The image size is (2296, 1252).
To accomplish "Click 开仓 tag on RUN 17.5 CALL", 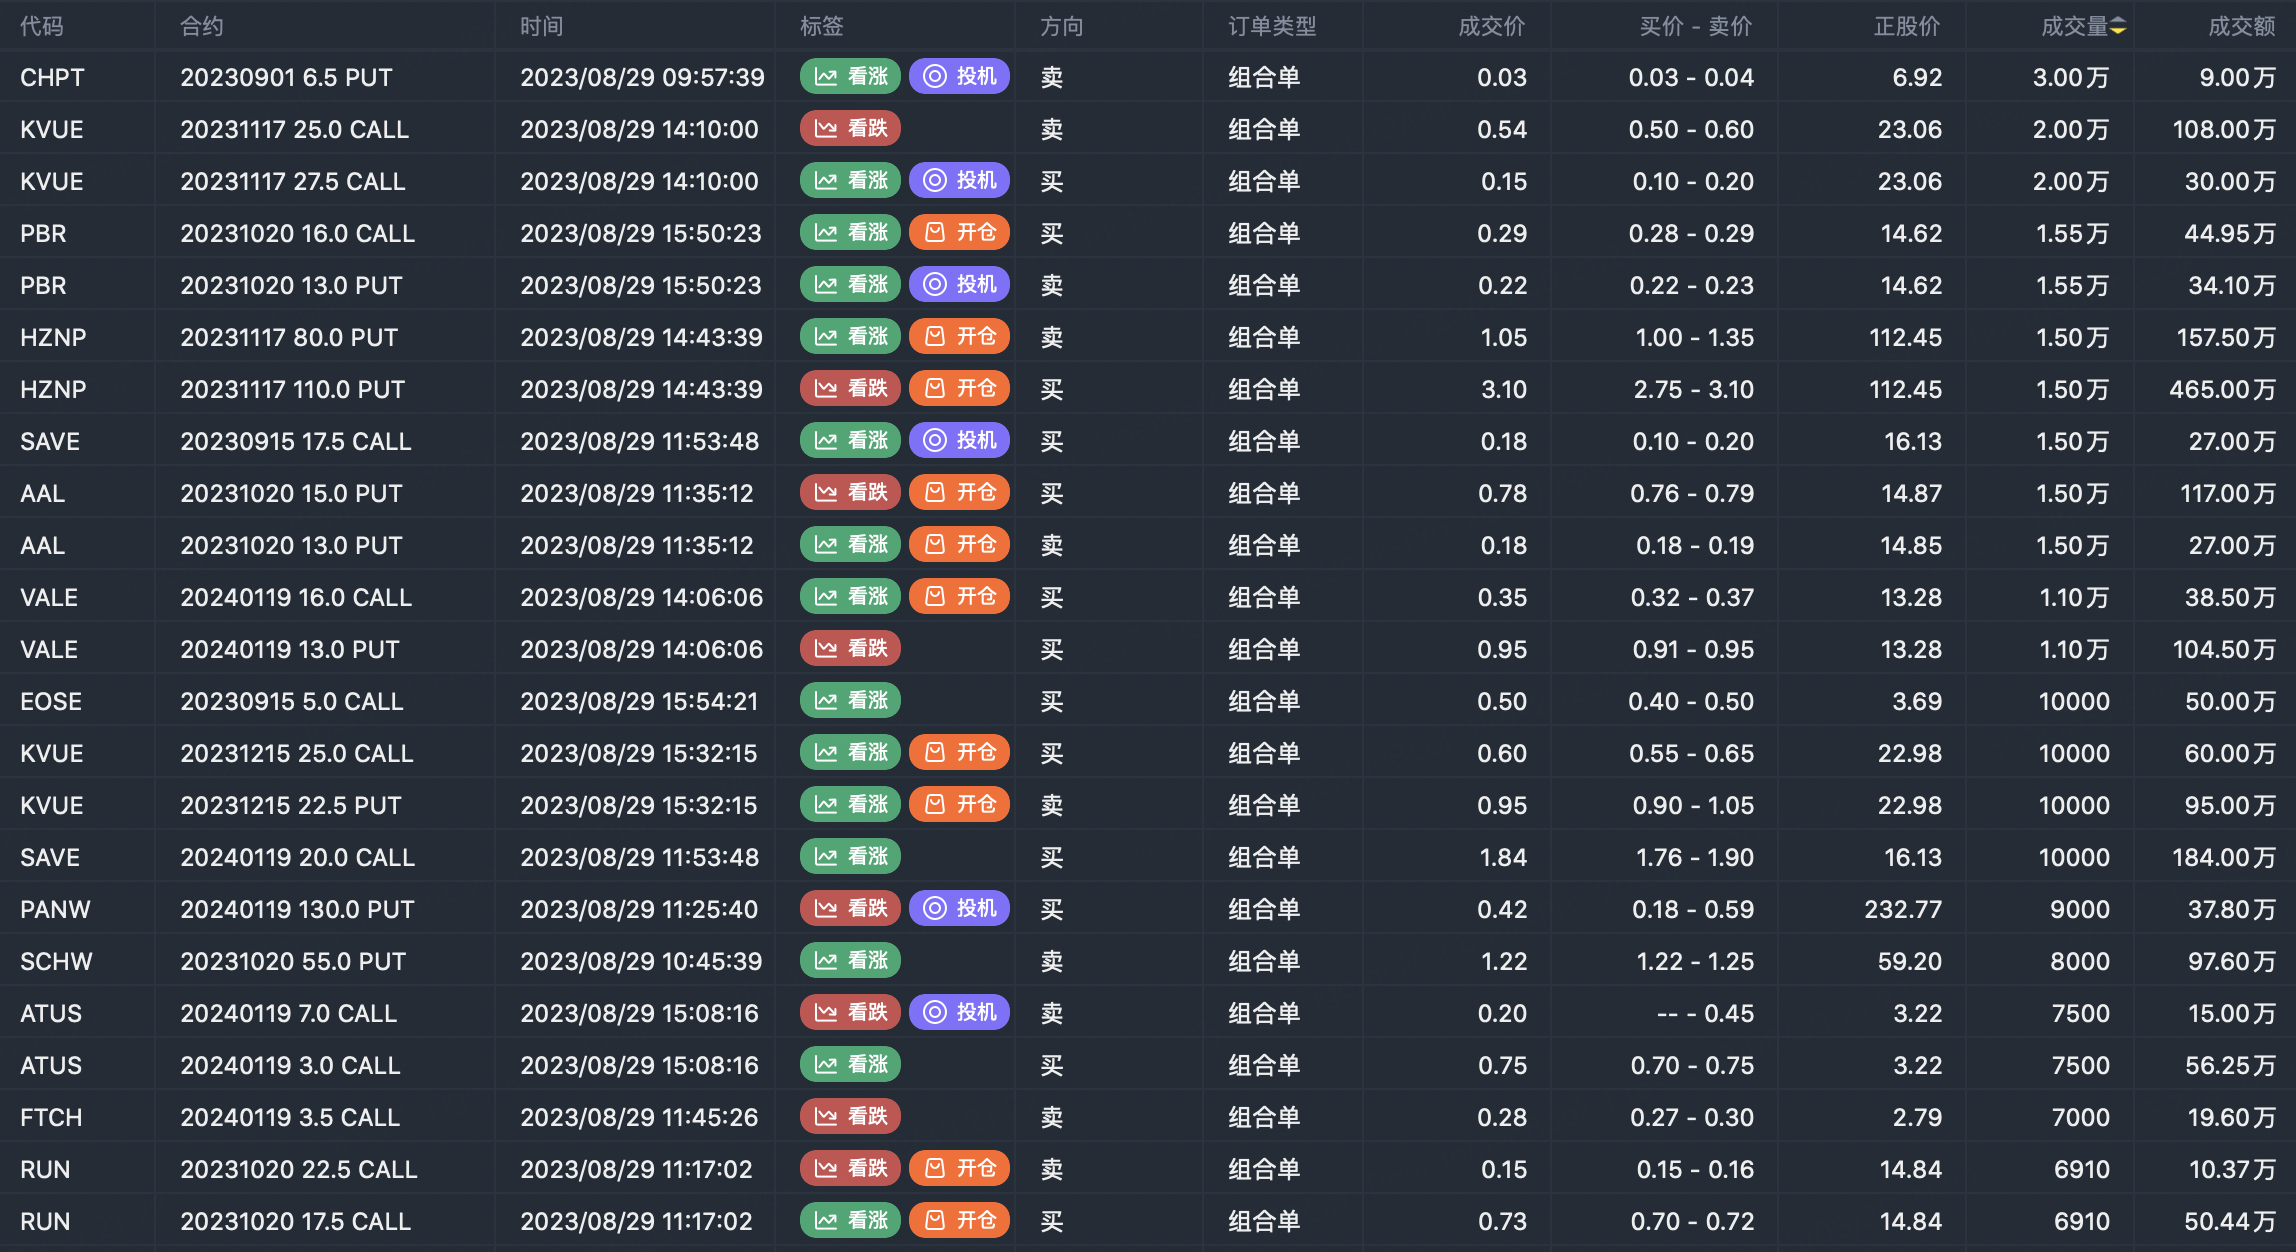I will (959, 1221).
